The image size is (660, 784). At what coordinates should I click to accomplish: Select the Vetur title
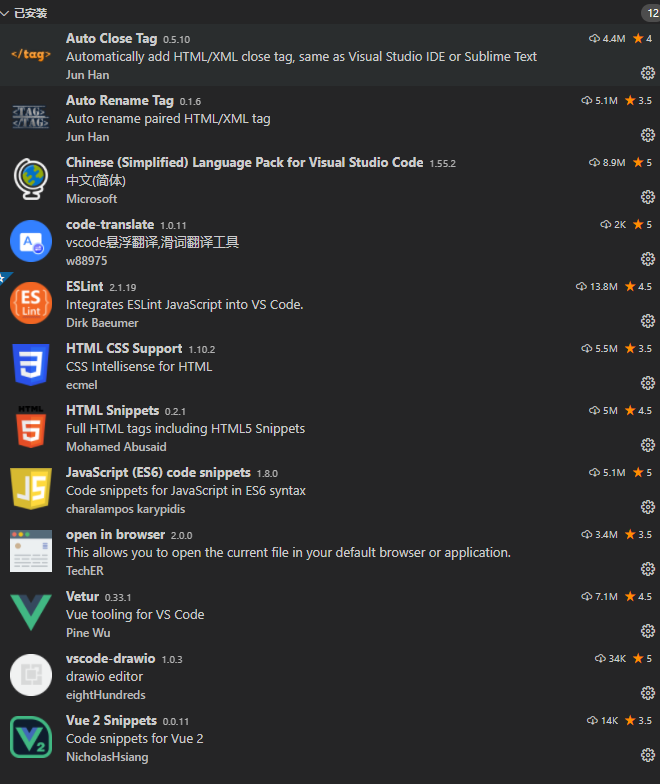click(x=82, y=596)
